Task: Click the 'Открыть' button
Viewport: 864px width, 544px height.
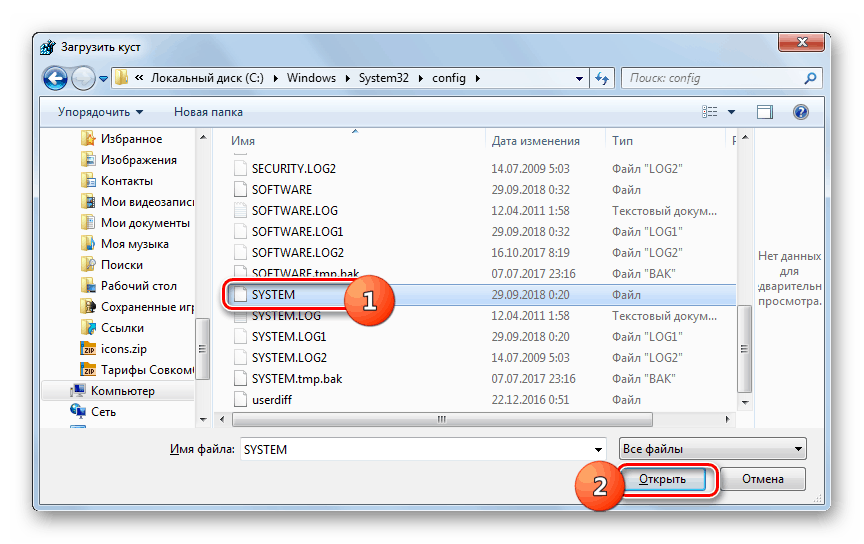Action: [x=662, y=479]
